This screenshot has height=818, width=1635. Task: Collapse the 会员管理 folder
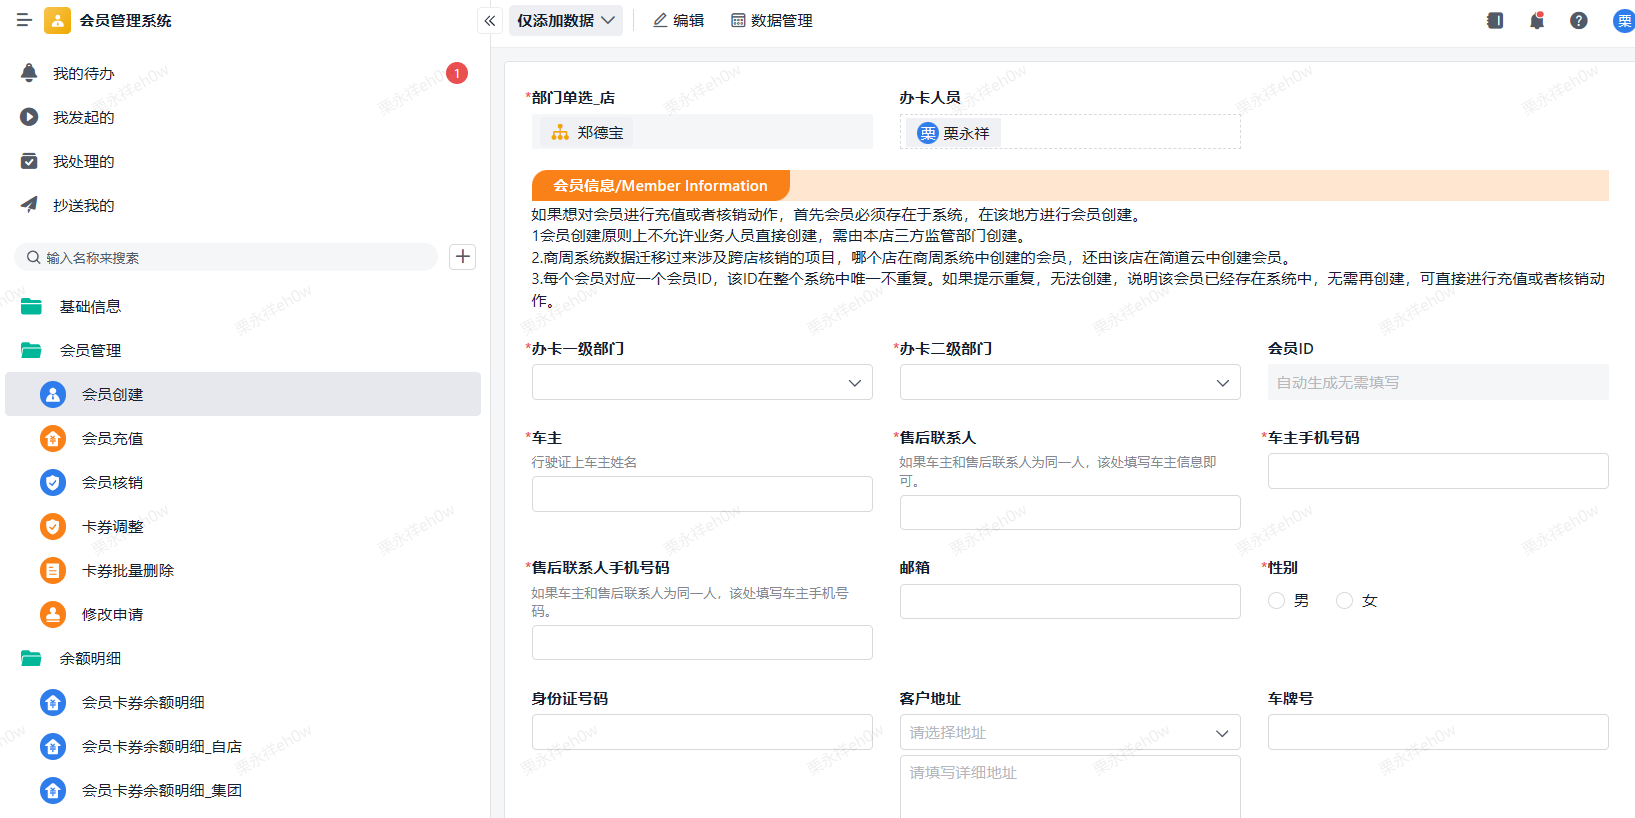[90, 350]
